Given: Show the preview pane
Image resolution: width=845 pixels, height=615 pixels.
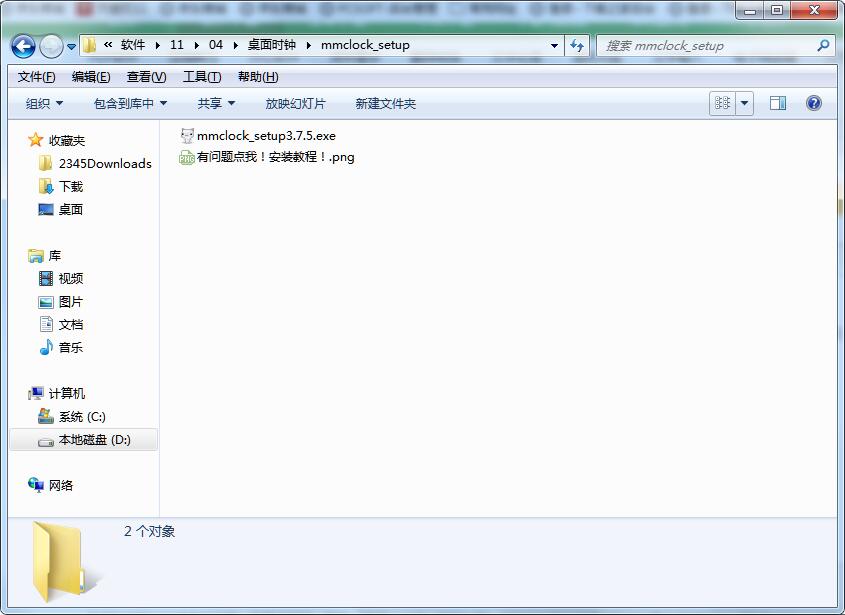Looking at the screenshot, I should click(x=776, y=103).
